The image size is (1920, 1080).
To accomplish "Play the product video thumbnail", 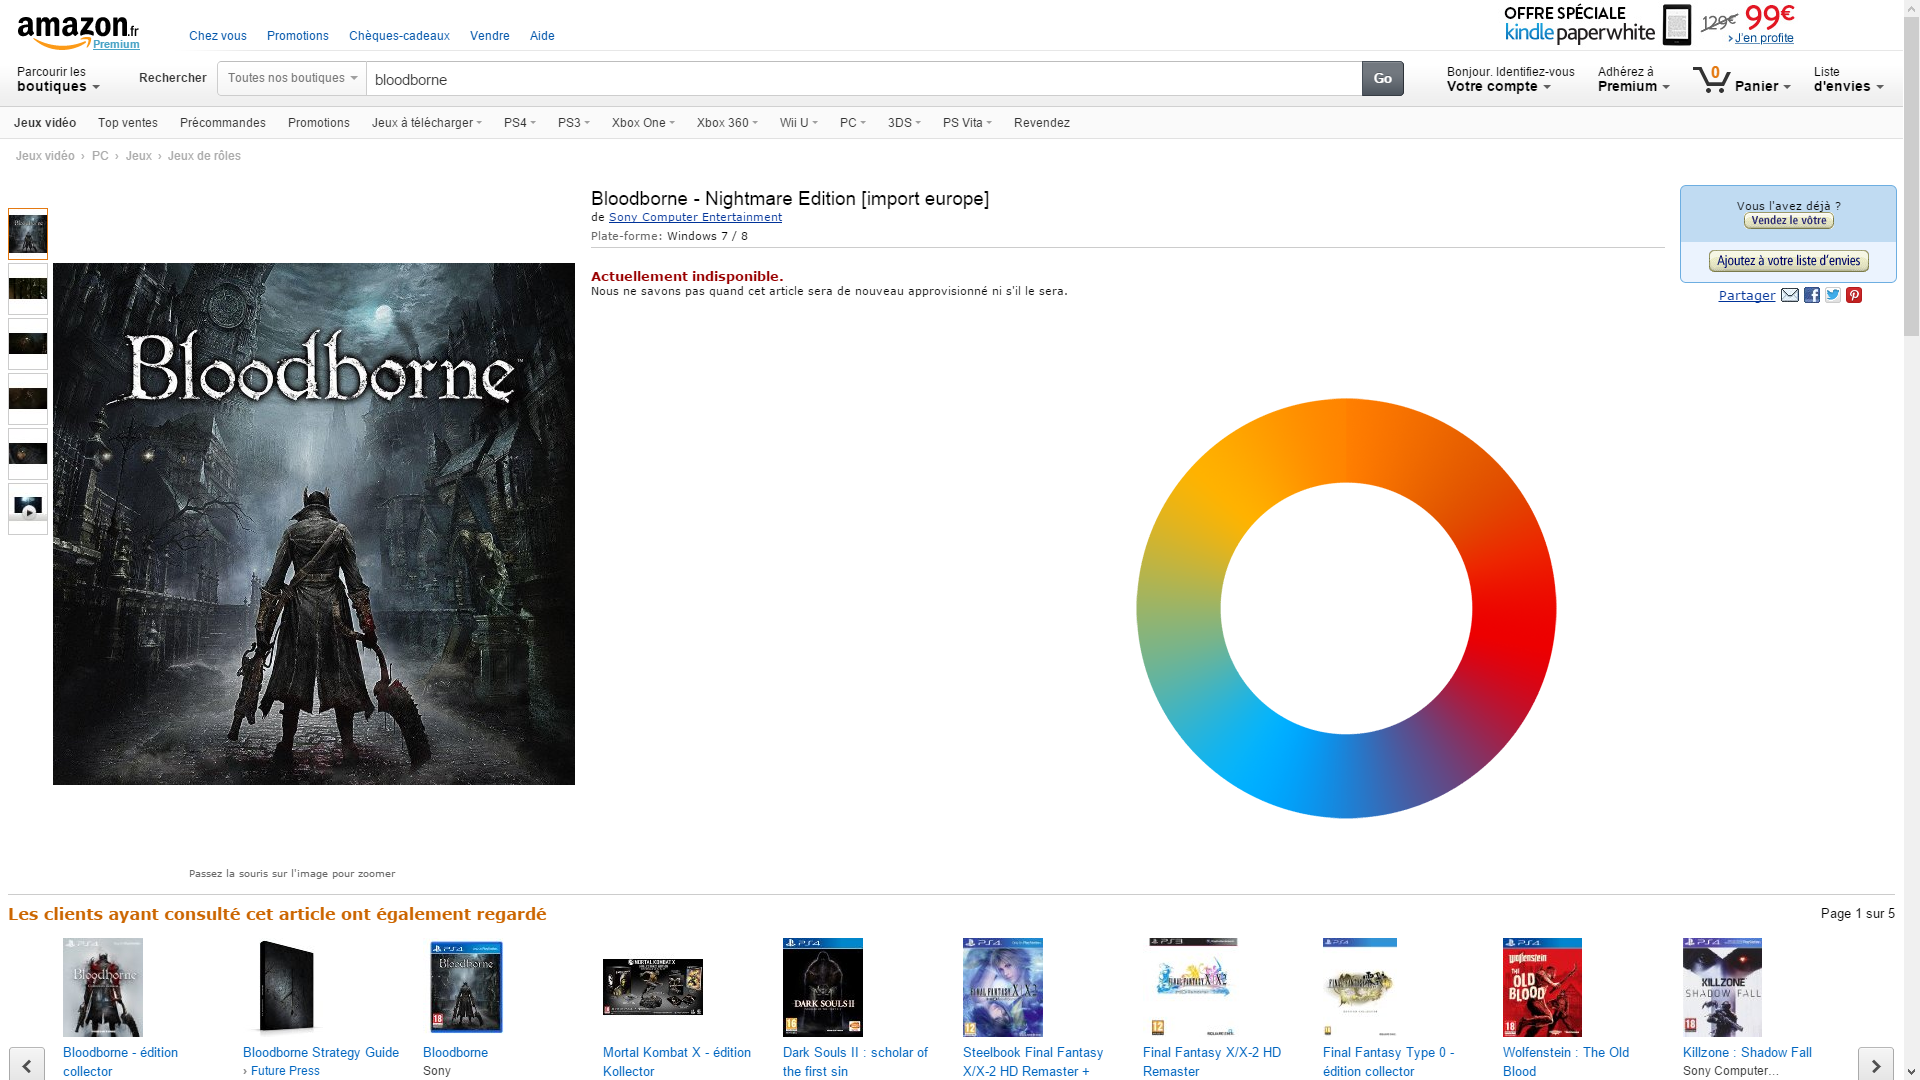I will click(28, 509).
